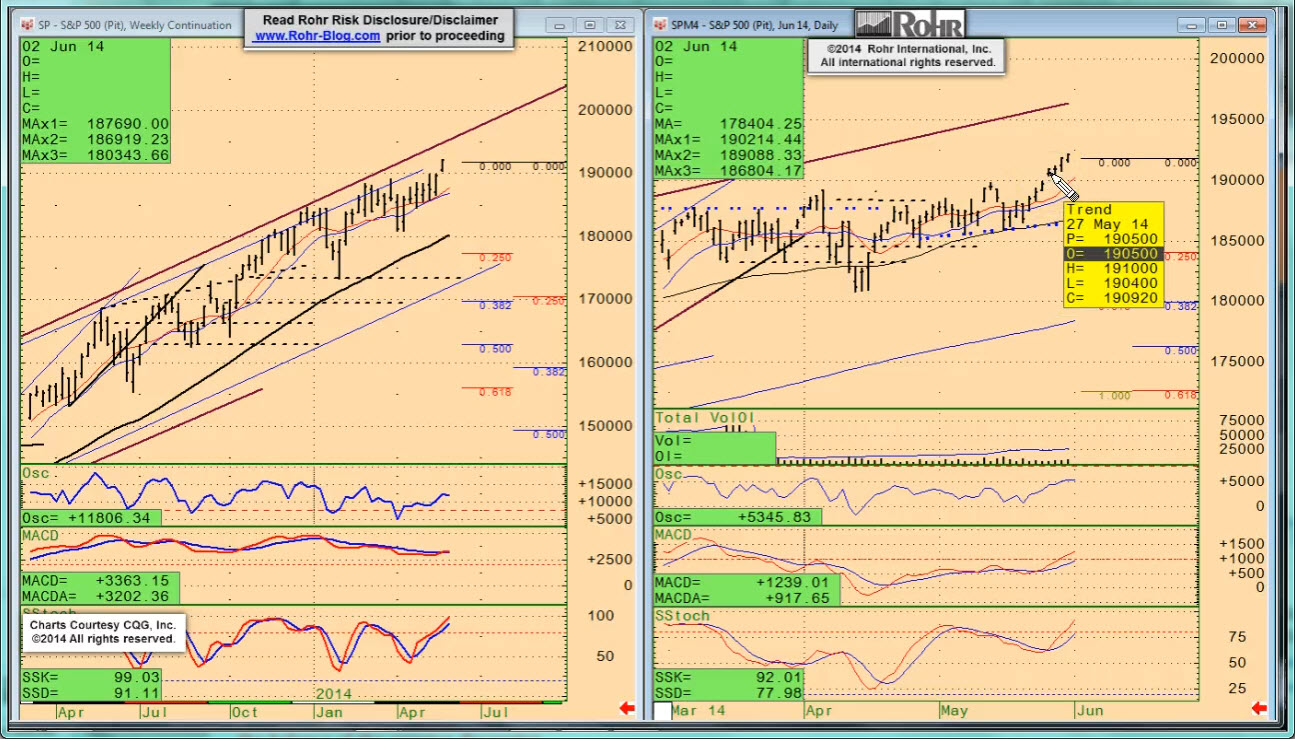Open the www.Rohr-Blog.com link
Viewport: 1295px width, 739px height.
tap(316, 36)
